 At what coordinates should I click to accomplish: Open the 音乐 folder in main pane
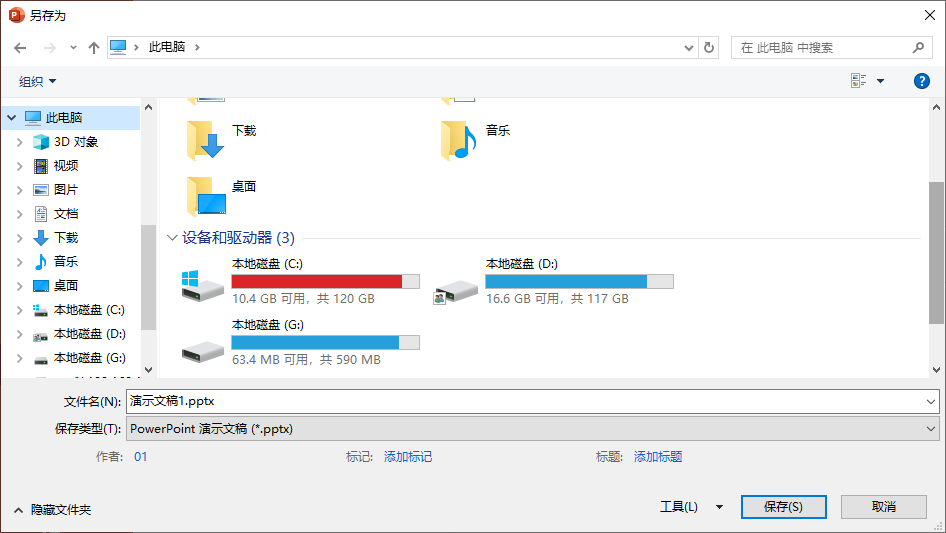pos(460,140)
